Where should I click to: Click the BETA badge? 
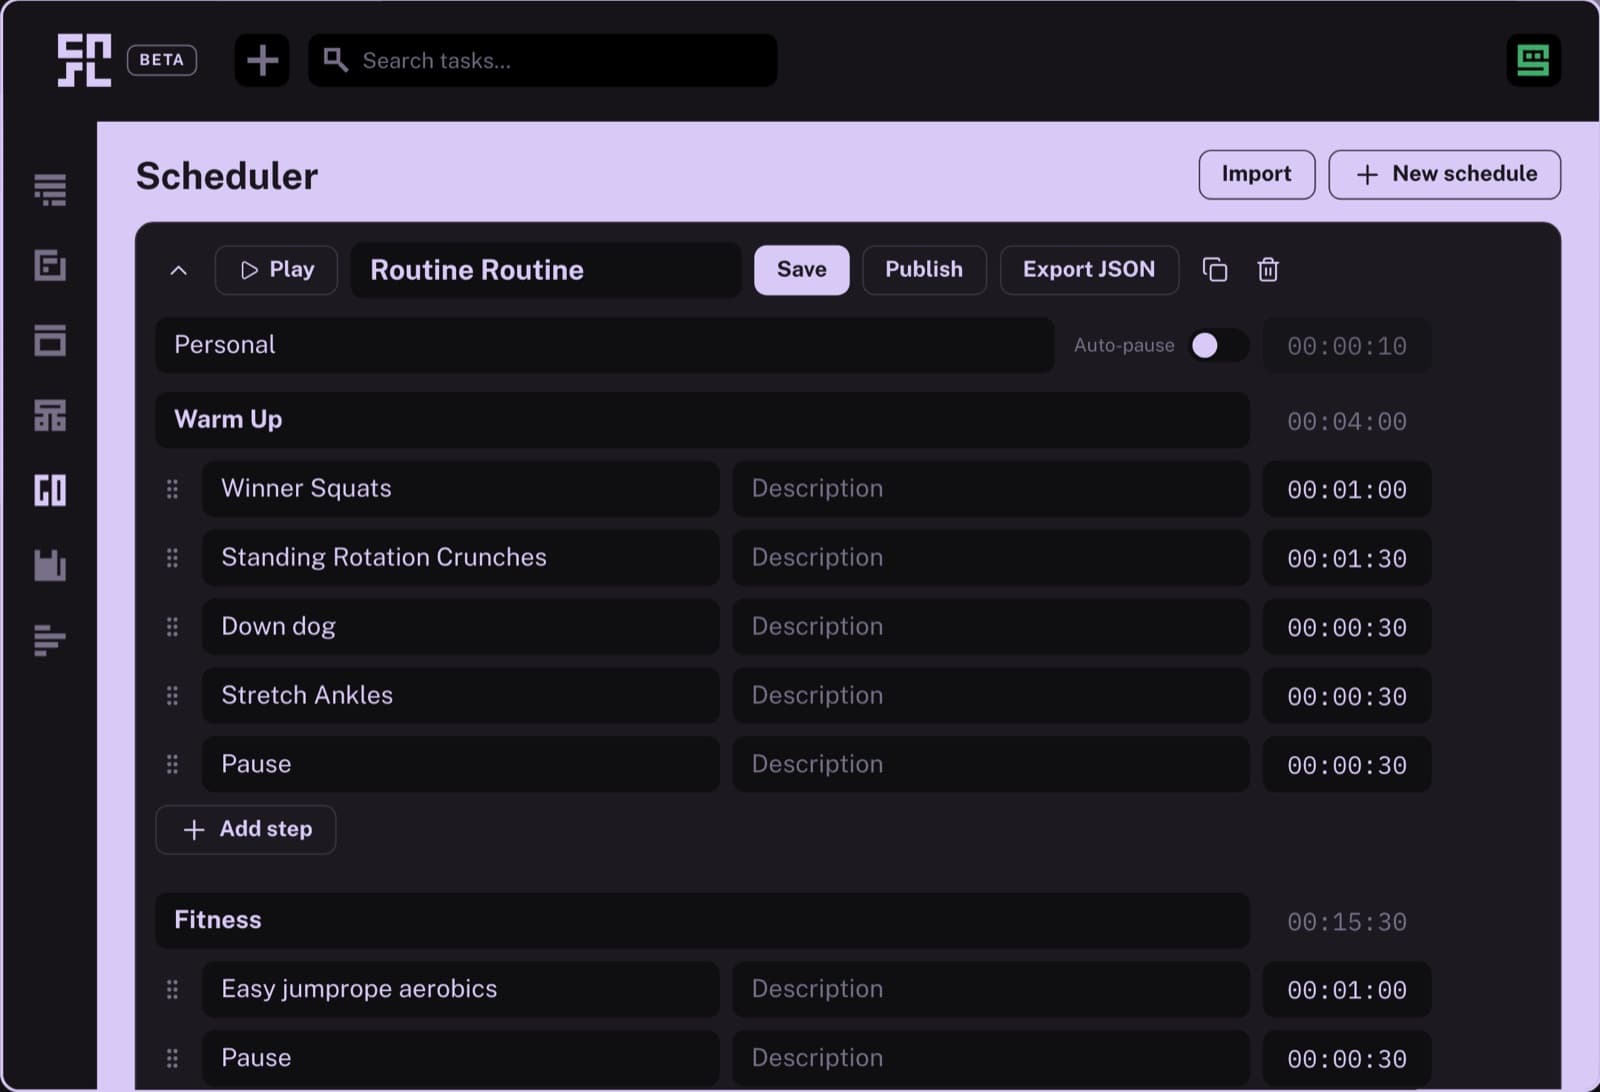coord(162,60)
